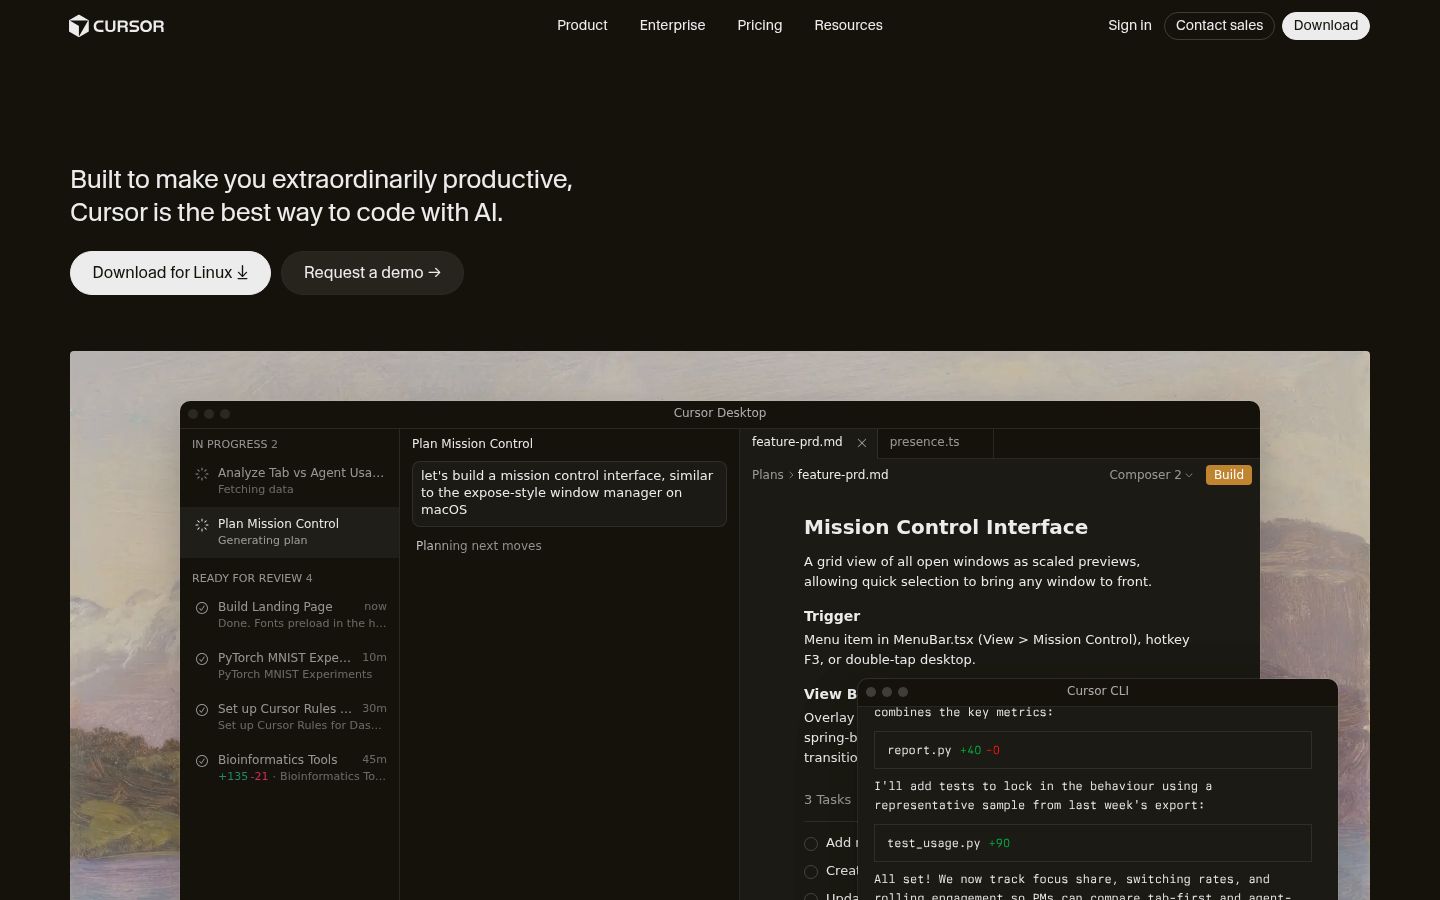
Task: Click the report.py file chip in Cursor CLI
Action: tap(1093, 750)
